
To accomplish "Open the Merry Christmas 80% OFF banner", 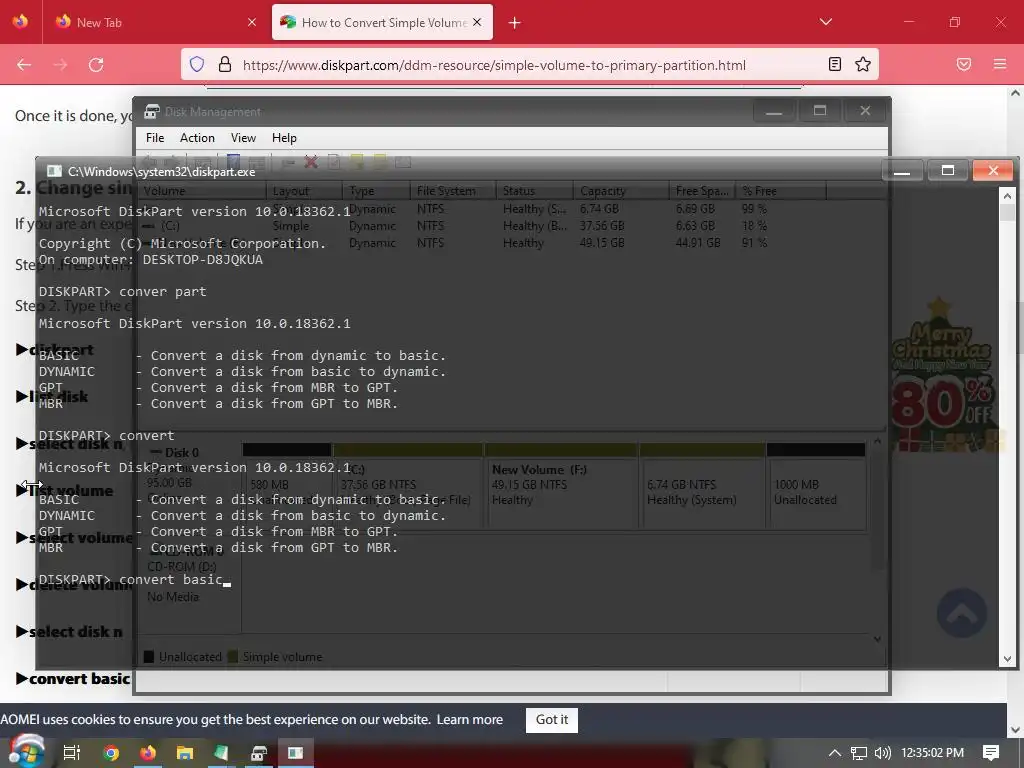I will point(941,376).
